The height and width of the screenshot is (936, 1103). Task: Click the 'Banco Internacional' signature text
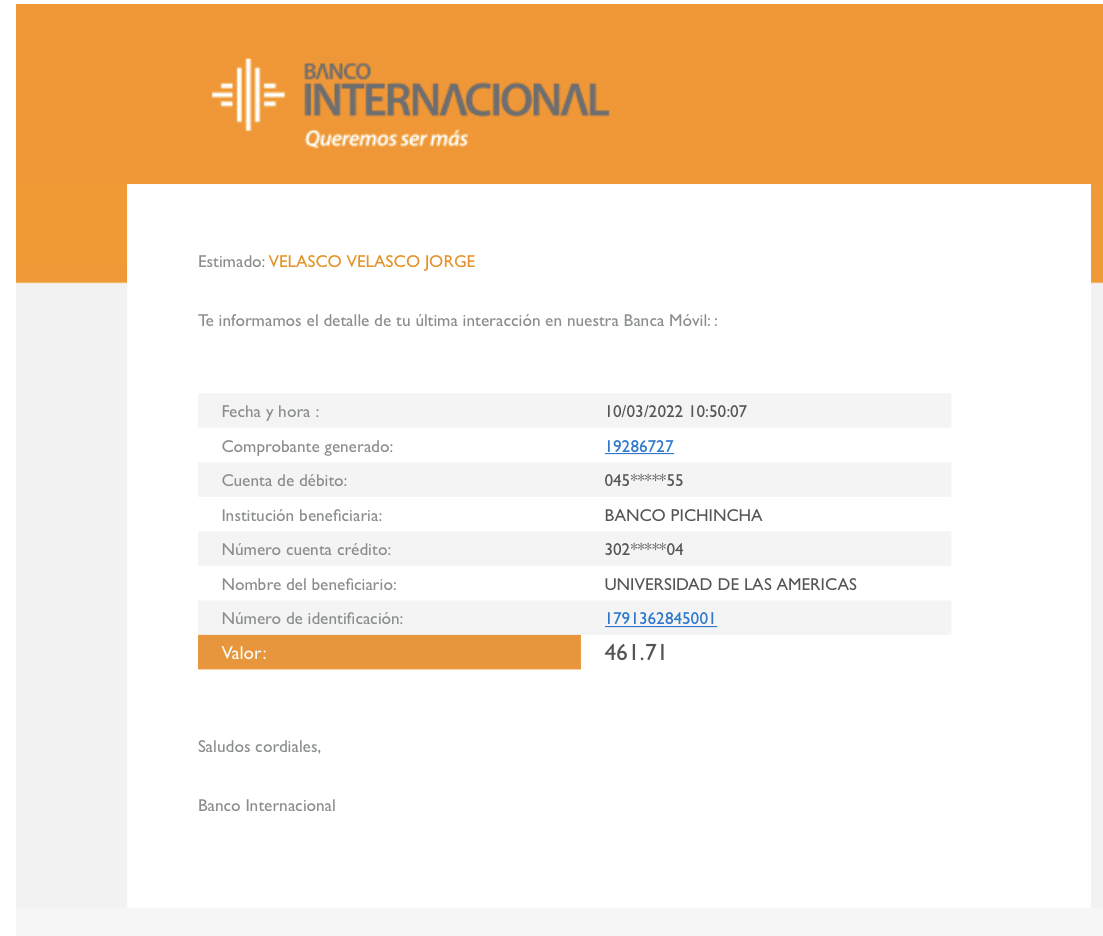click(x=267, y=805)
